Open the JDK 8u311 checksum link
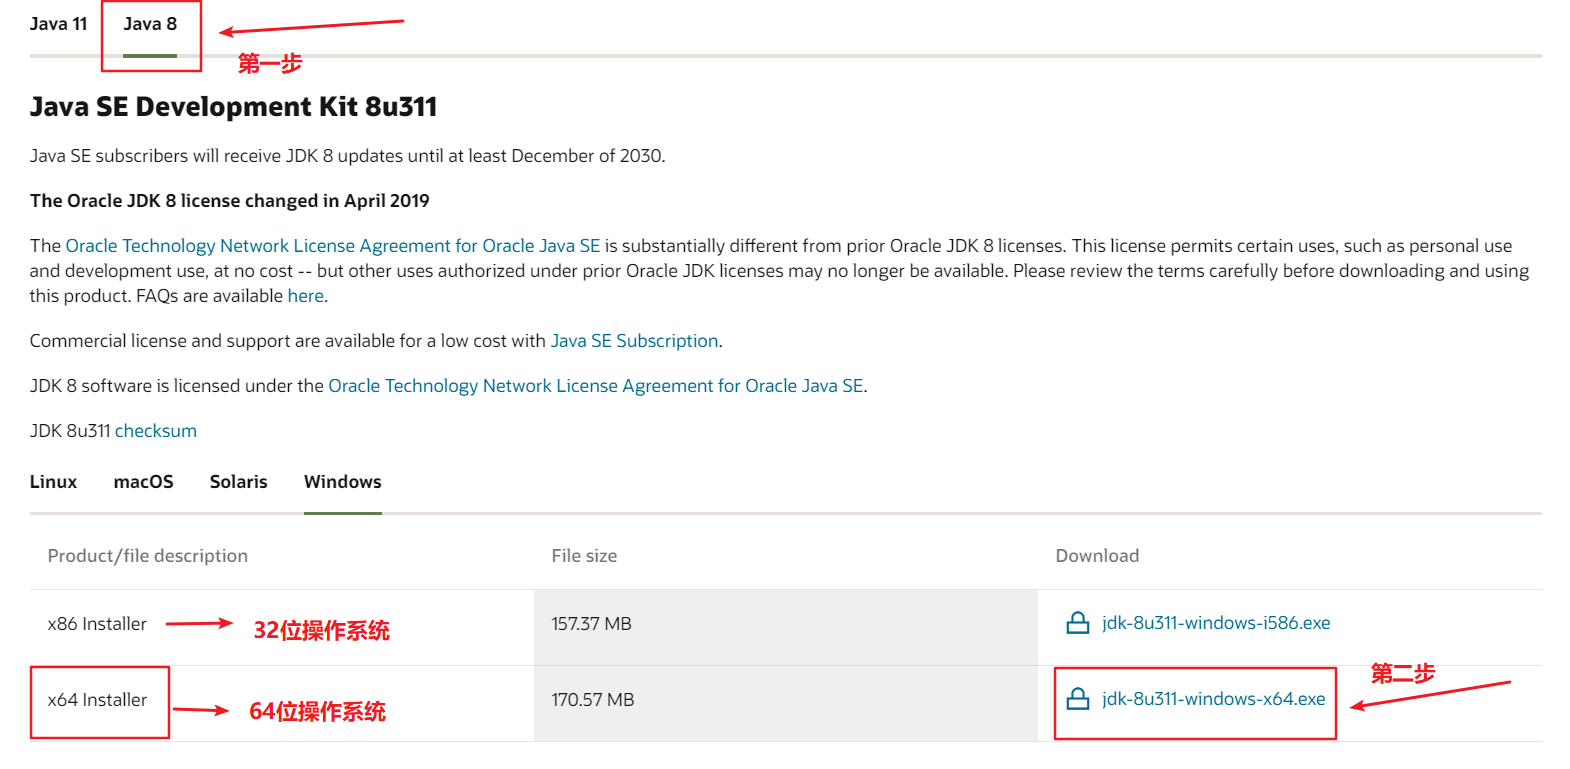Image resolution: width=1570 pixels, height=769 pixels. pos(155,431)
